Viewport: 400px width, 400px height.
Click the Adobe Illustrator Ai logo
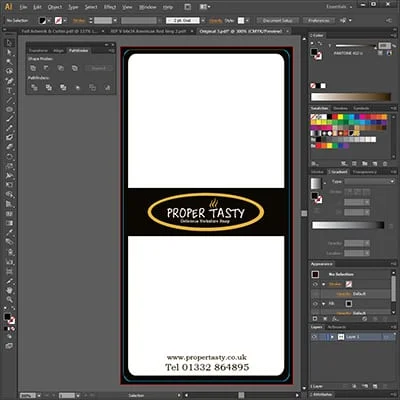(8, 6)
